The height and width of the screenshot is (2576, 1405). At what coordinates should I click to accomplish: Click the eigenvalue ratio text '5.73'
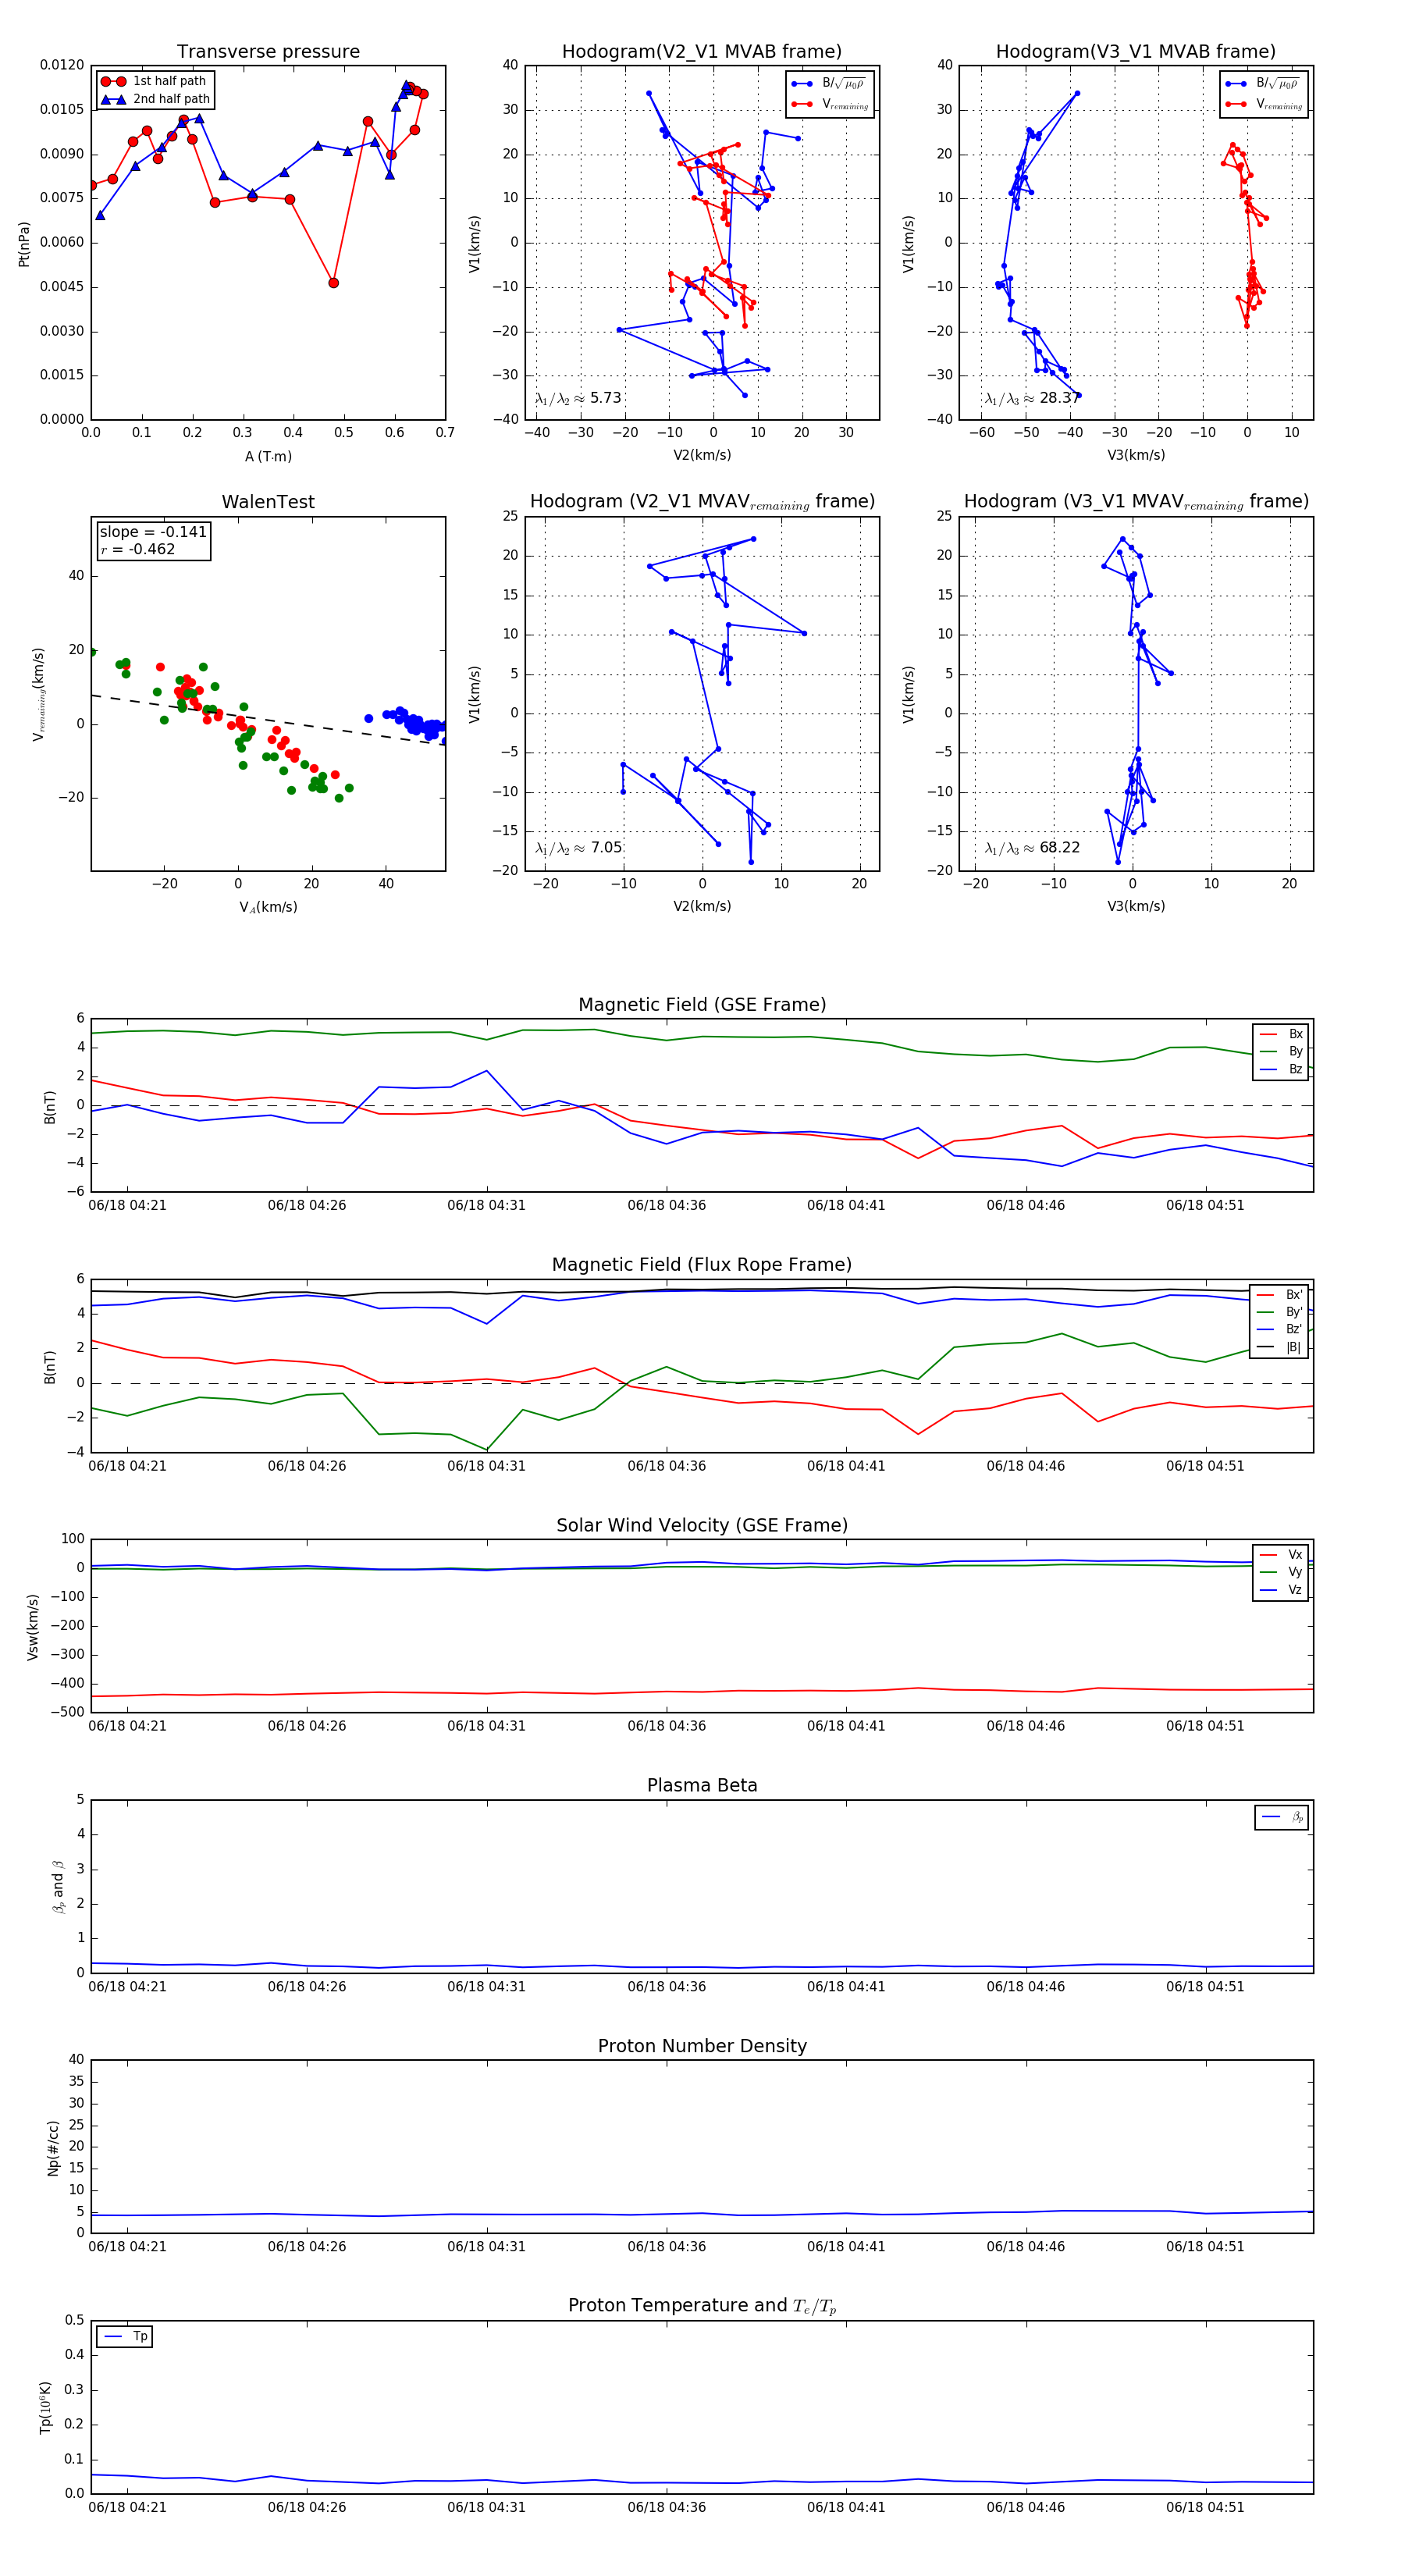click(x=606, y=398)
